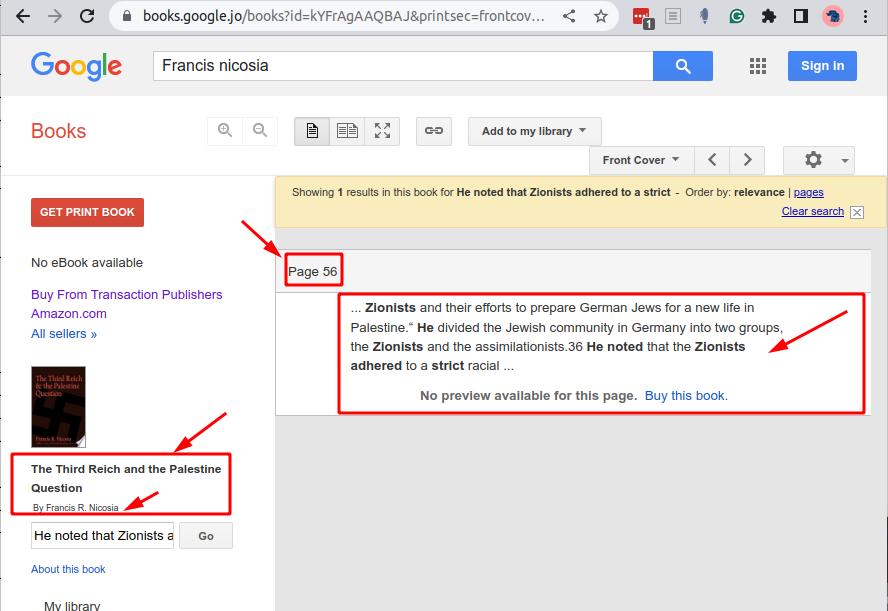Toggle full screen view
The image size is (888, 611).
click(382, 131)
